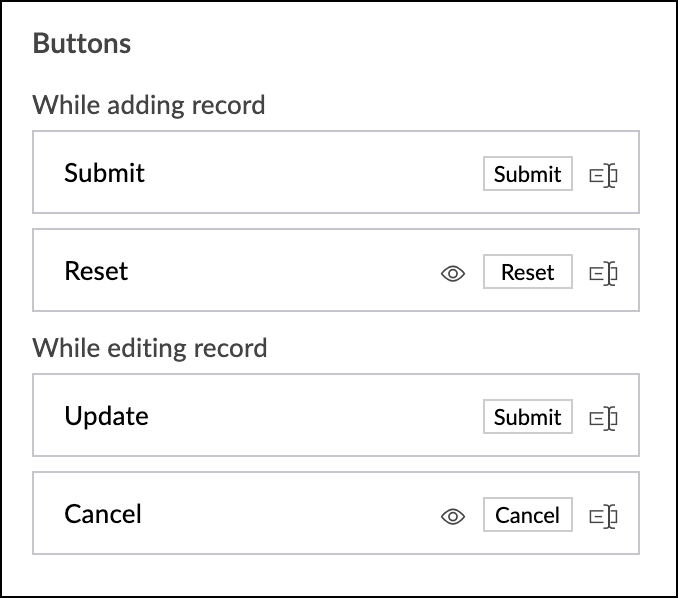Image resolution: width=678 pixels, height=598 pixels.
Task: Click the Update label text
Action: [x=106, y=416]
